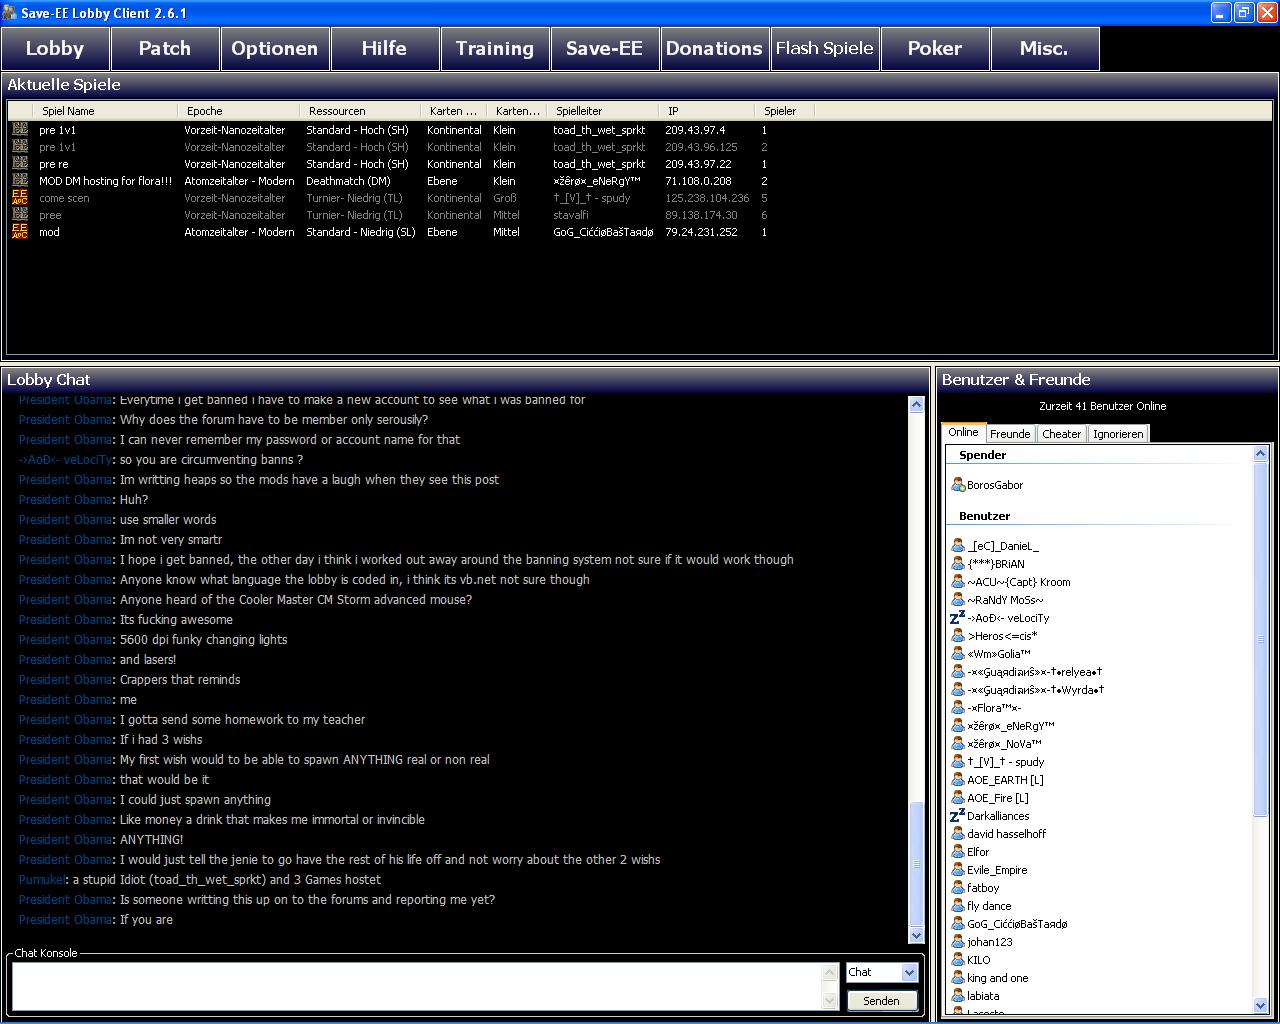Click the Poker button in top bar
Screen dimensions: 1280x1024
click(x=934, y=49)
